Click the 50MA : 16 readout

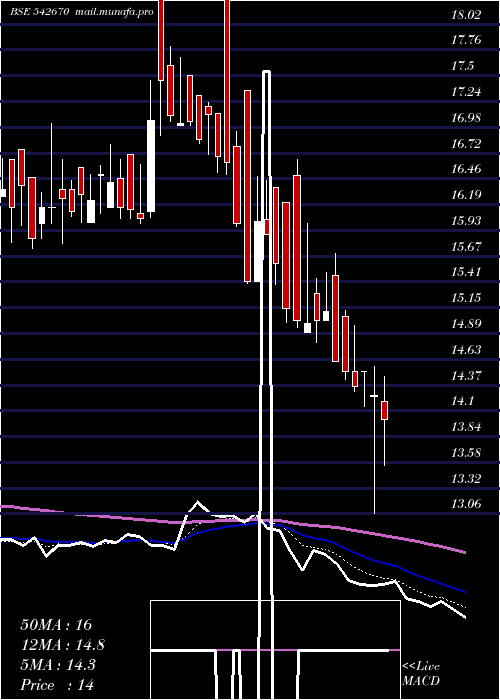[56, 625]
